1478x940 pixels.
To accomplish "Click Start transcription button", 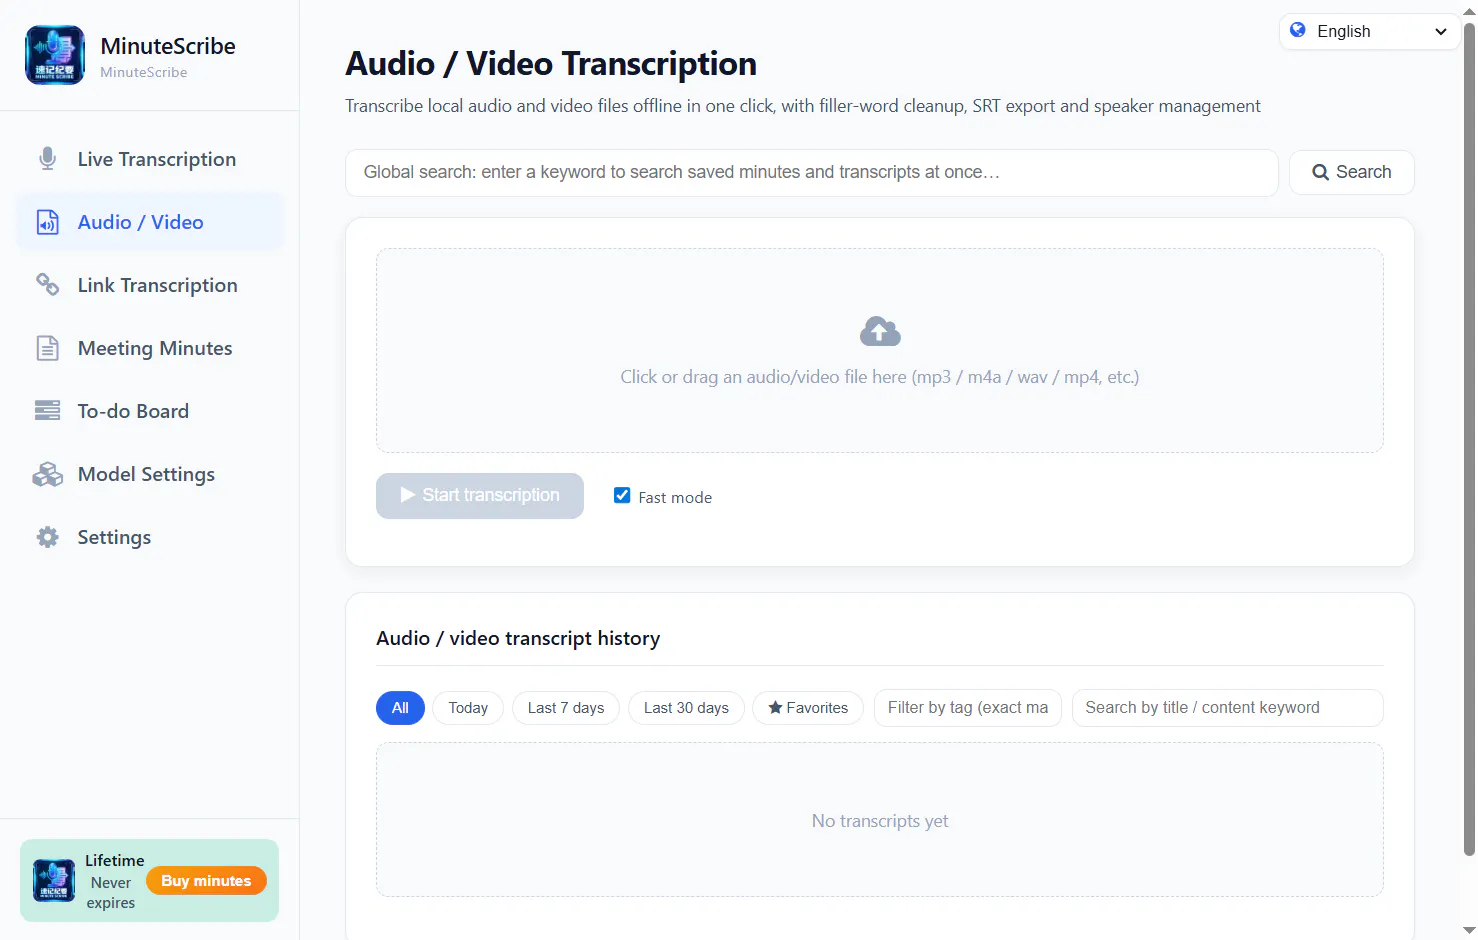I will click(480, 496).
